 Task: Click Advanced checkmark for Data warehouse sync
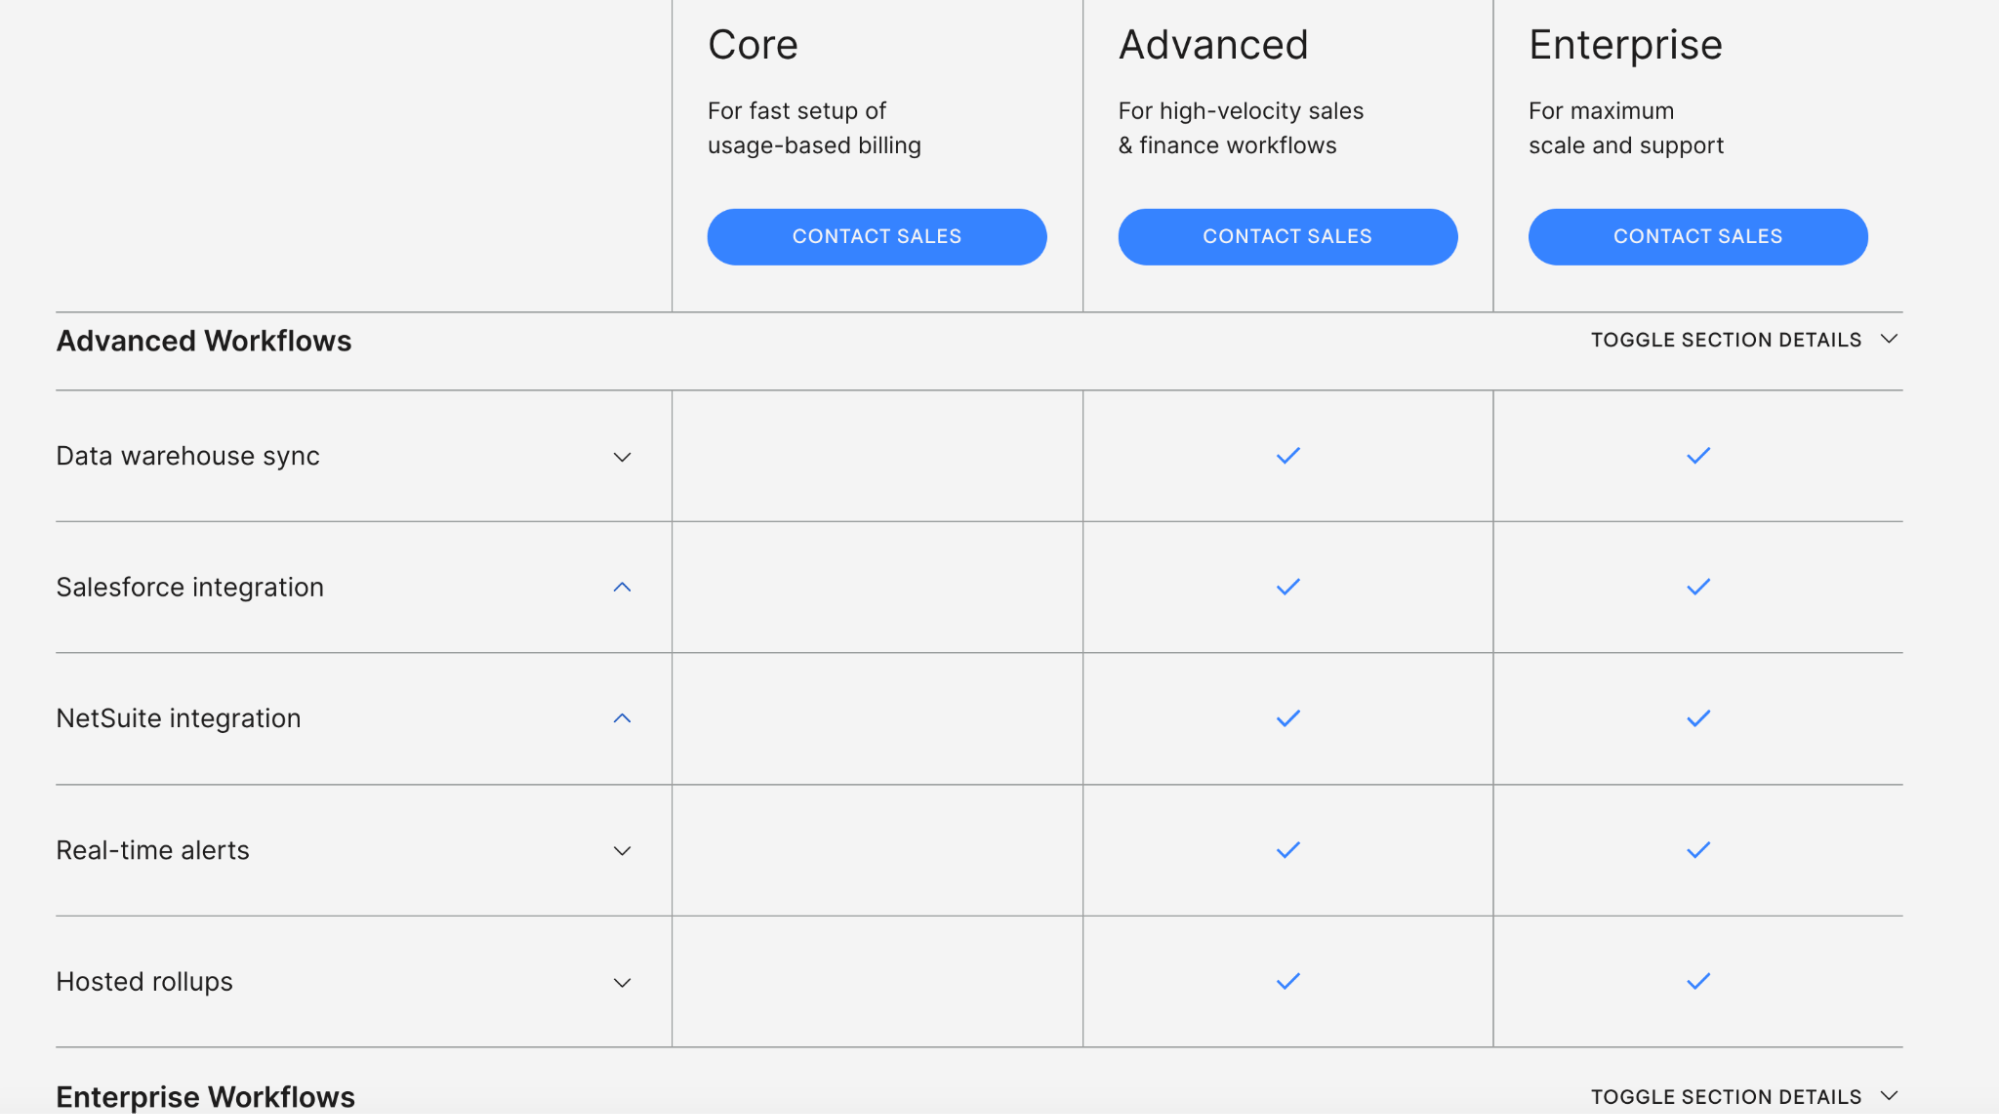(1288, 456)
